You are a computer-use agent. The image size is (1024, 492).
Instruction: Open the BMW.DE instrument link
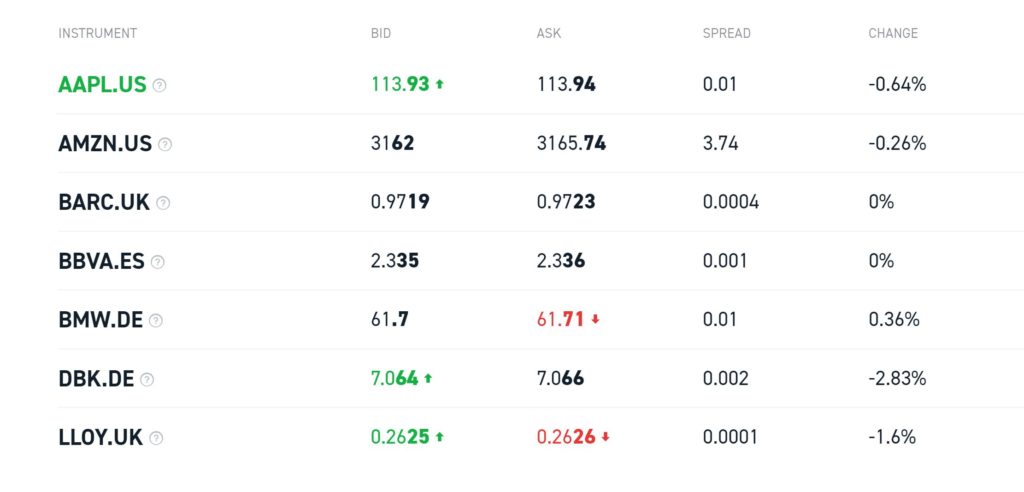pyautogui.click(x=101, y=320)
